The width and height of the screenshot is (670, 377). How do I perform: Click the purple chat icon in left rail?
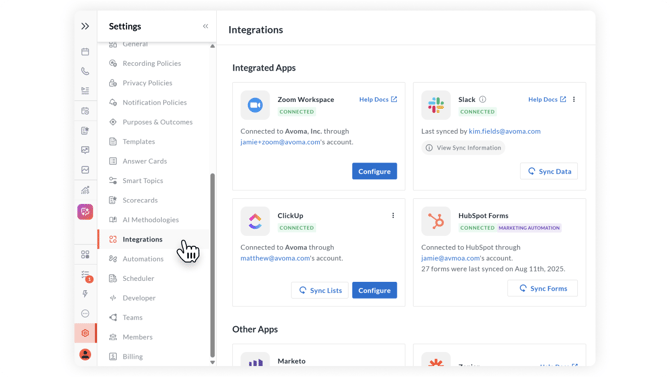(85, 212)
